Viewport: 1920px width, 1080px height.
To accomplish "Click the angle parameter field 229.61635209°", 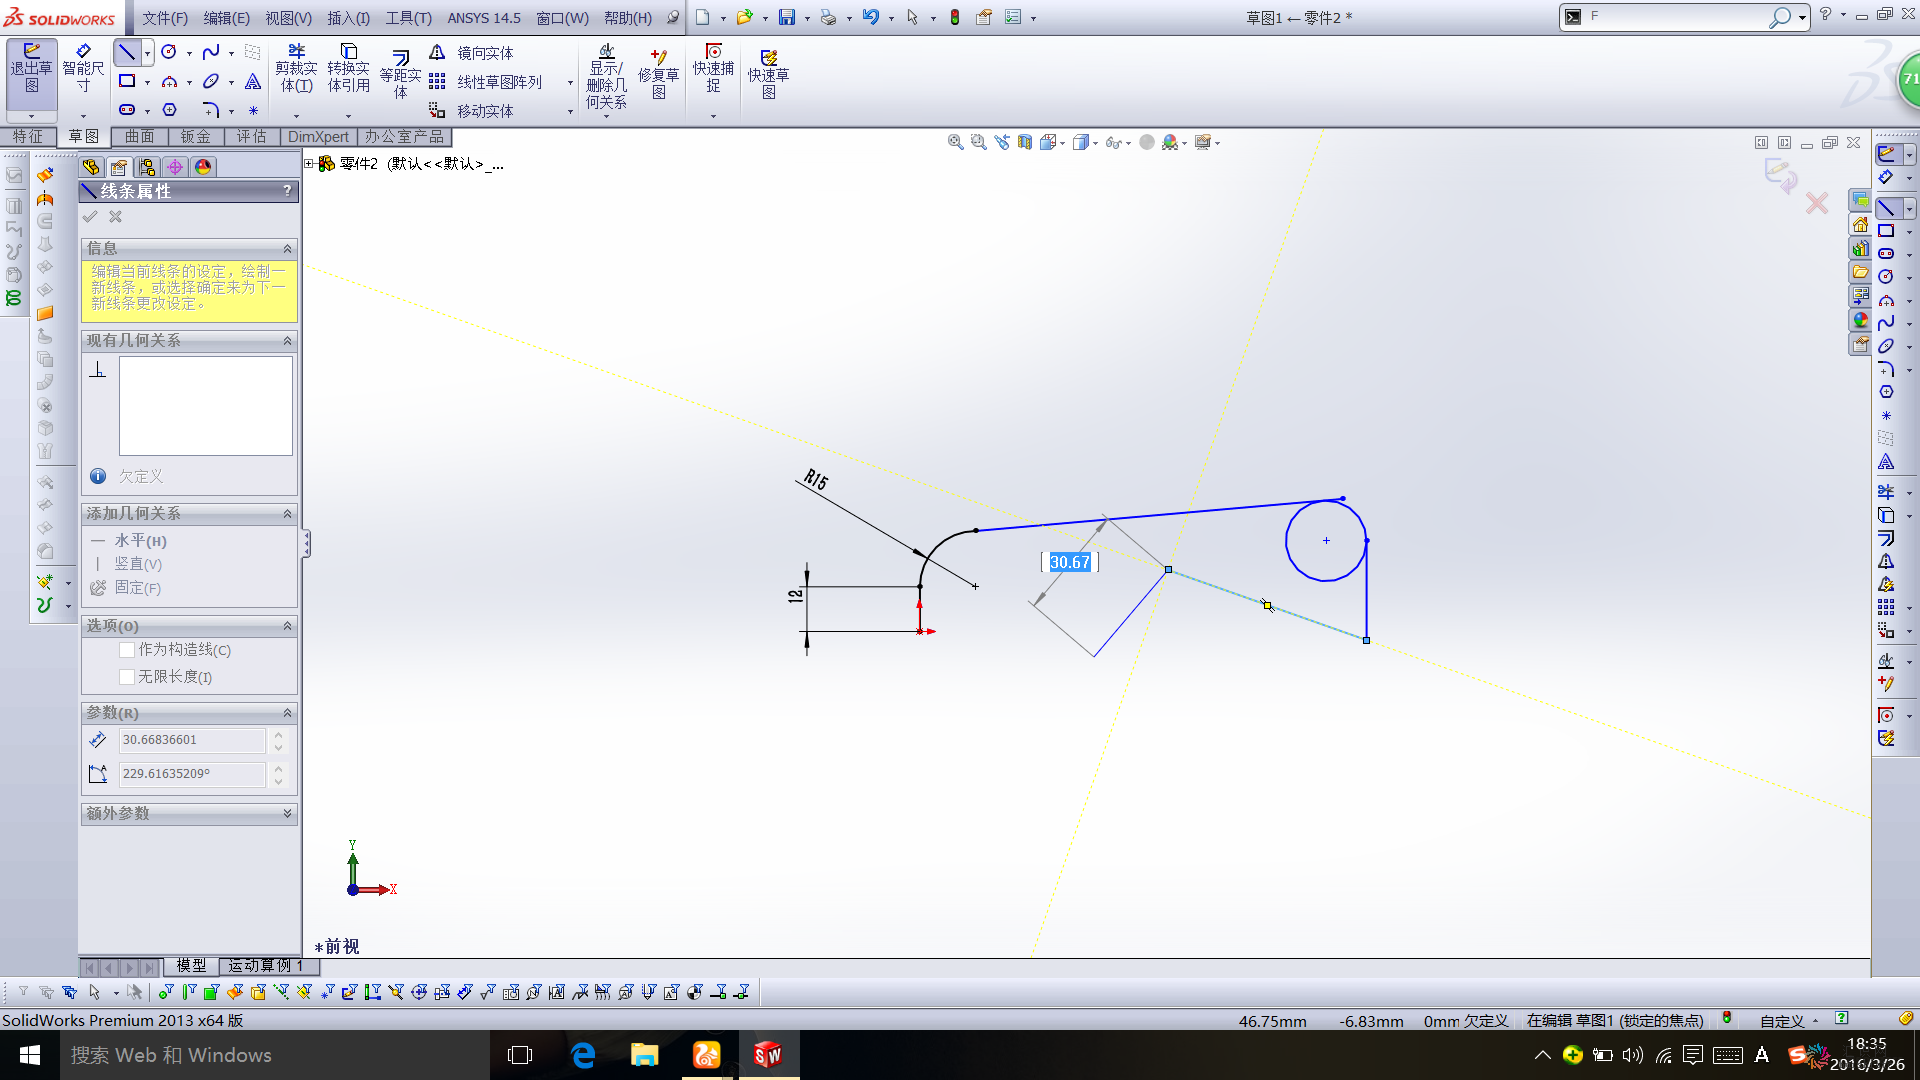I will (192, 774).
